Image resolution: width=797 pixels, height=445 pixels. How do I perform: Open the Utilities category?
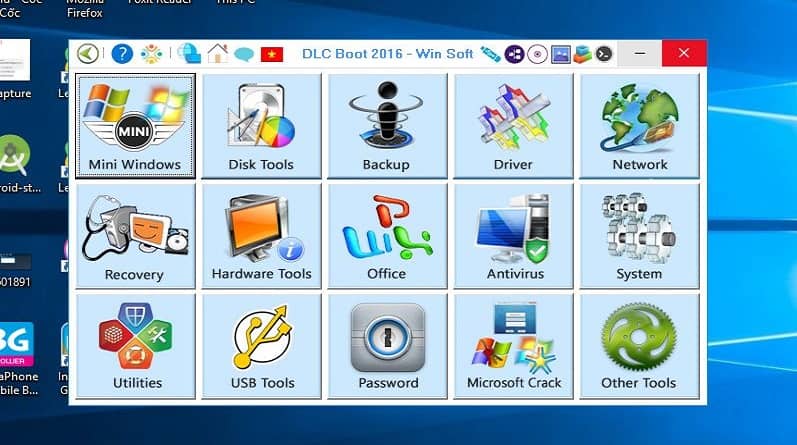tap(134, 346)
